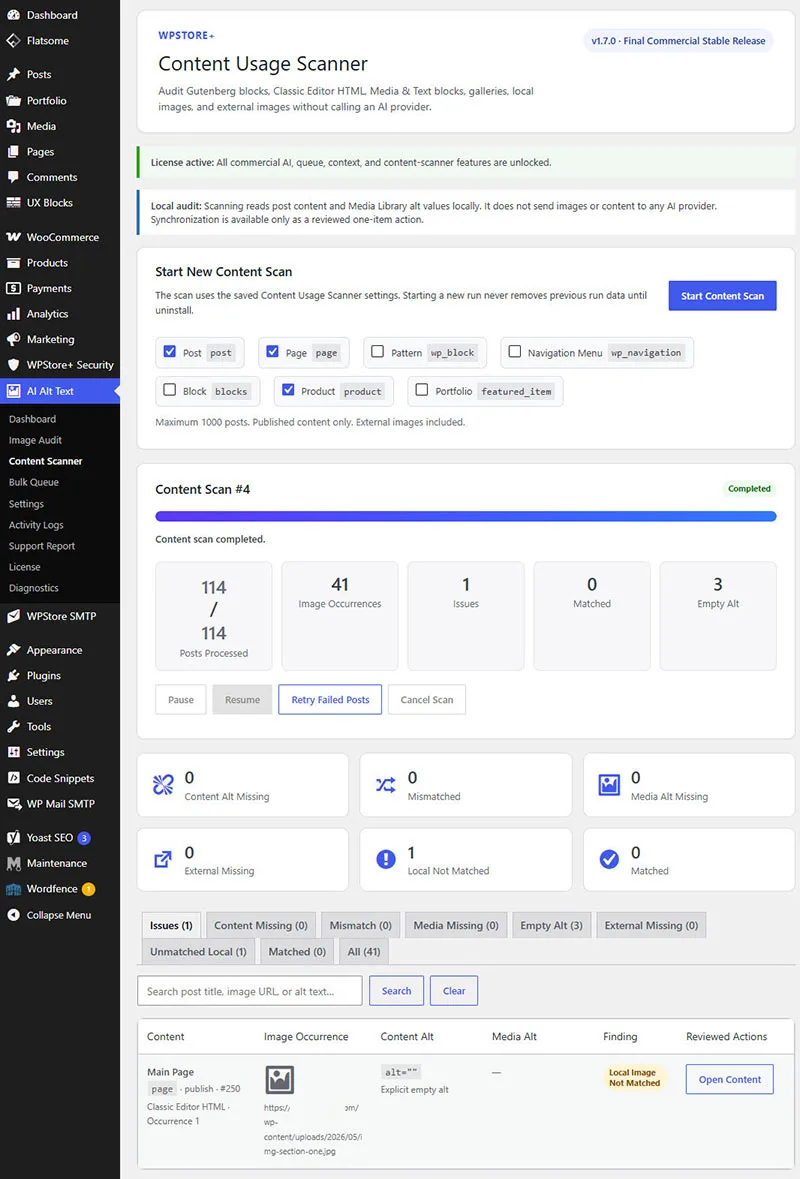Enable the Pattern wp_block checkbox
The height and width of the screenshot is (1179, 800).
pyautogui.click(x=377, y=351)
